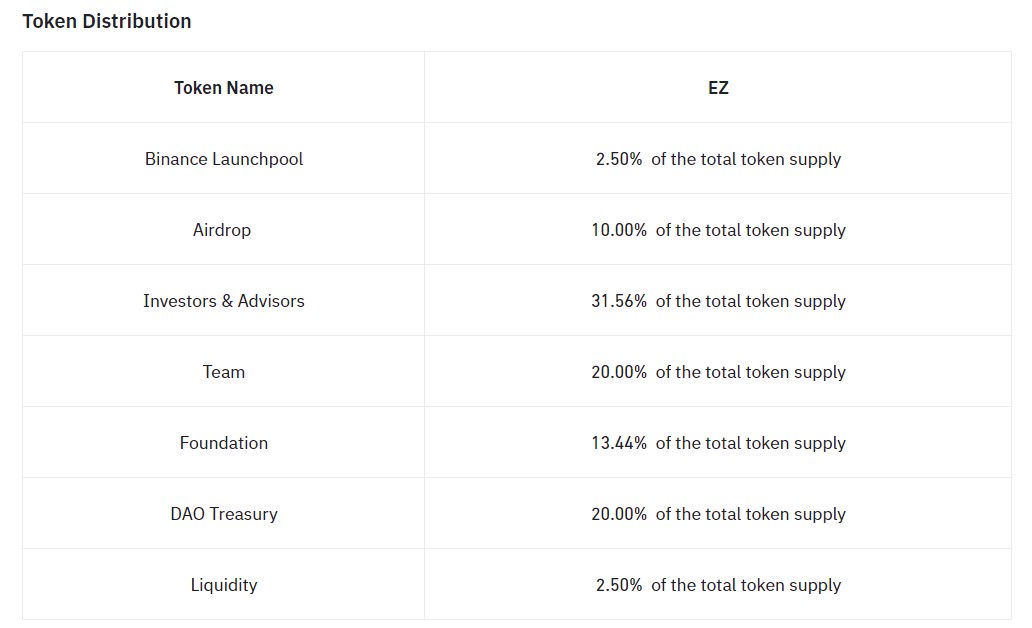The image size is (1032, 628).
Task: Click the 20.00% figure in Team row
Action: point(619,372)
